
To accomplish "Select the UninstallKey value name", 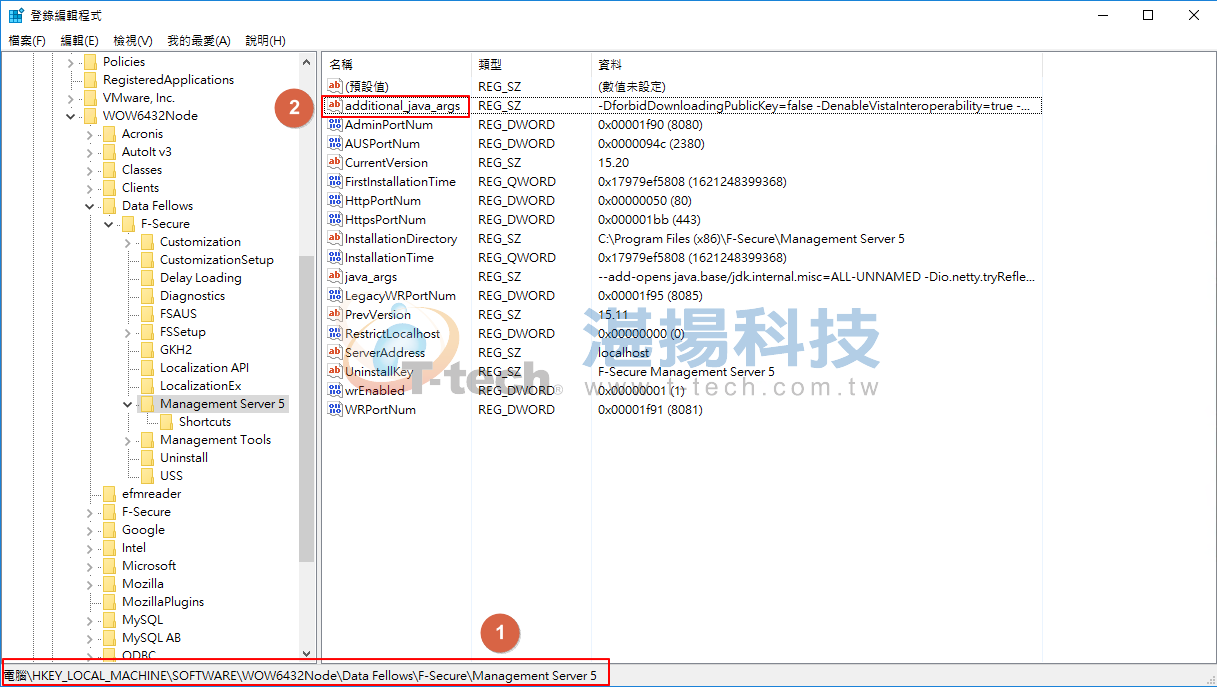I will (x=379, y=372).
